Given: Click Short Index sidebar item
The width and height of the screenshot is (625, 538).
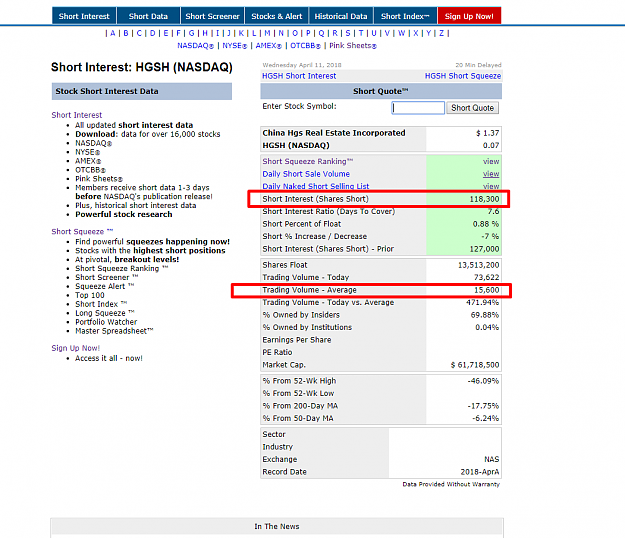Looking at the screenshot, I should [x=101, y=304].
